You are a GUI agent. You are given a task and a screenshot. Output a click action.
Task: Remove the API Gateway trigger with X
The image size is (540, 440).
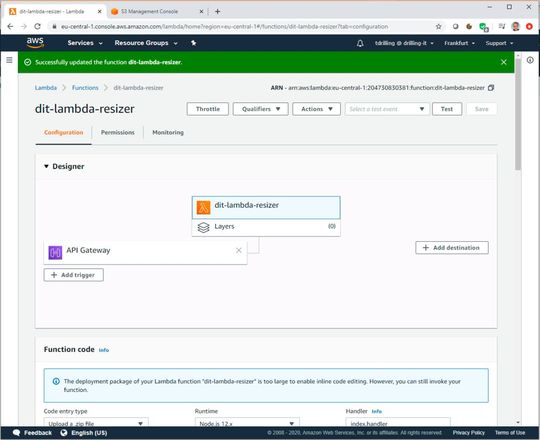click(239, 250)
